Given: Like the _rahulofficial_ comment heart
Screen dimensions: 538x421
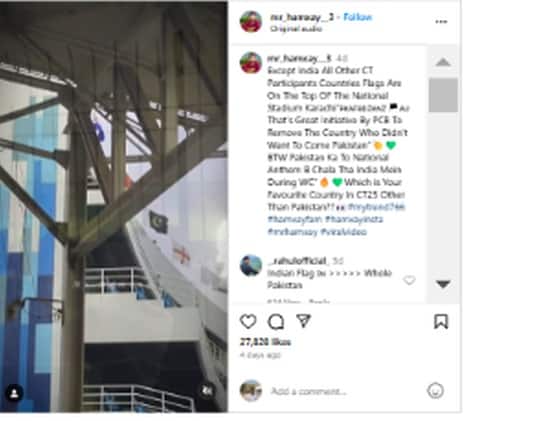Looking at the screenshot, I should click(409, 280).
